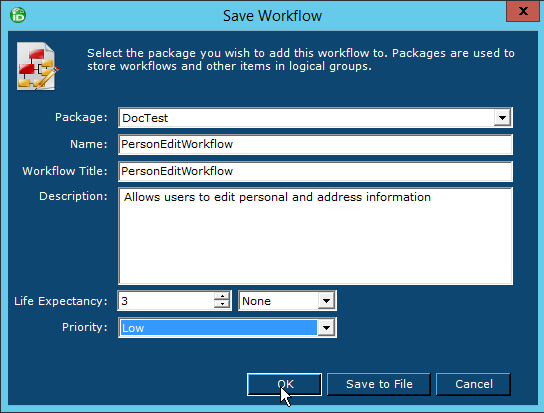The height and width of the screenshot is (413, 544).
Task: Click the Name: label
Action: pos(89,144)
